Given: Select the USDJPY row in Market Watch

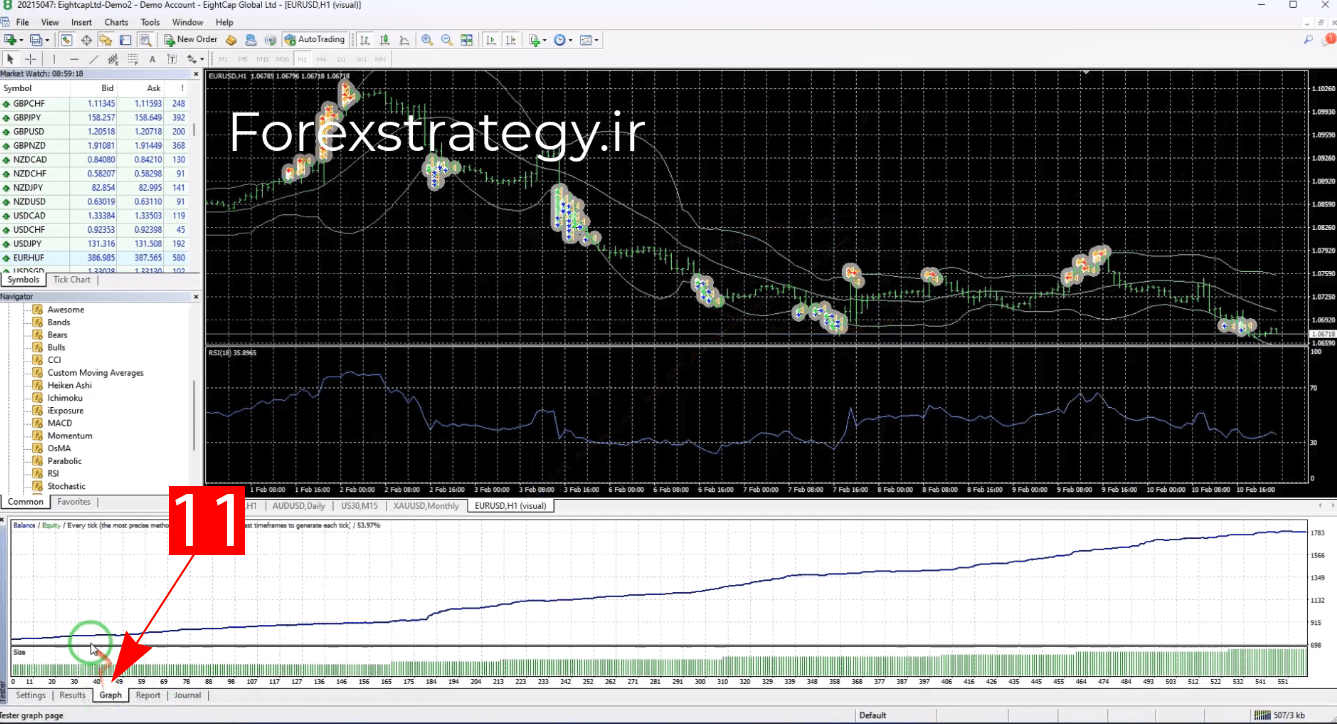Looking at the screenshot, I should (x=96, y=244).
